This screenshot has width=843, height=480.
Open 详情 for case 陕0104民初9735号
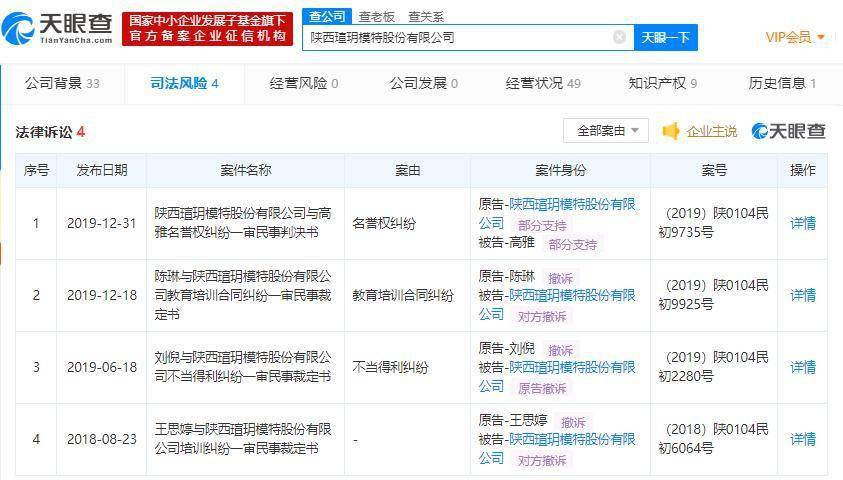(x=803, y=223)
